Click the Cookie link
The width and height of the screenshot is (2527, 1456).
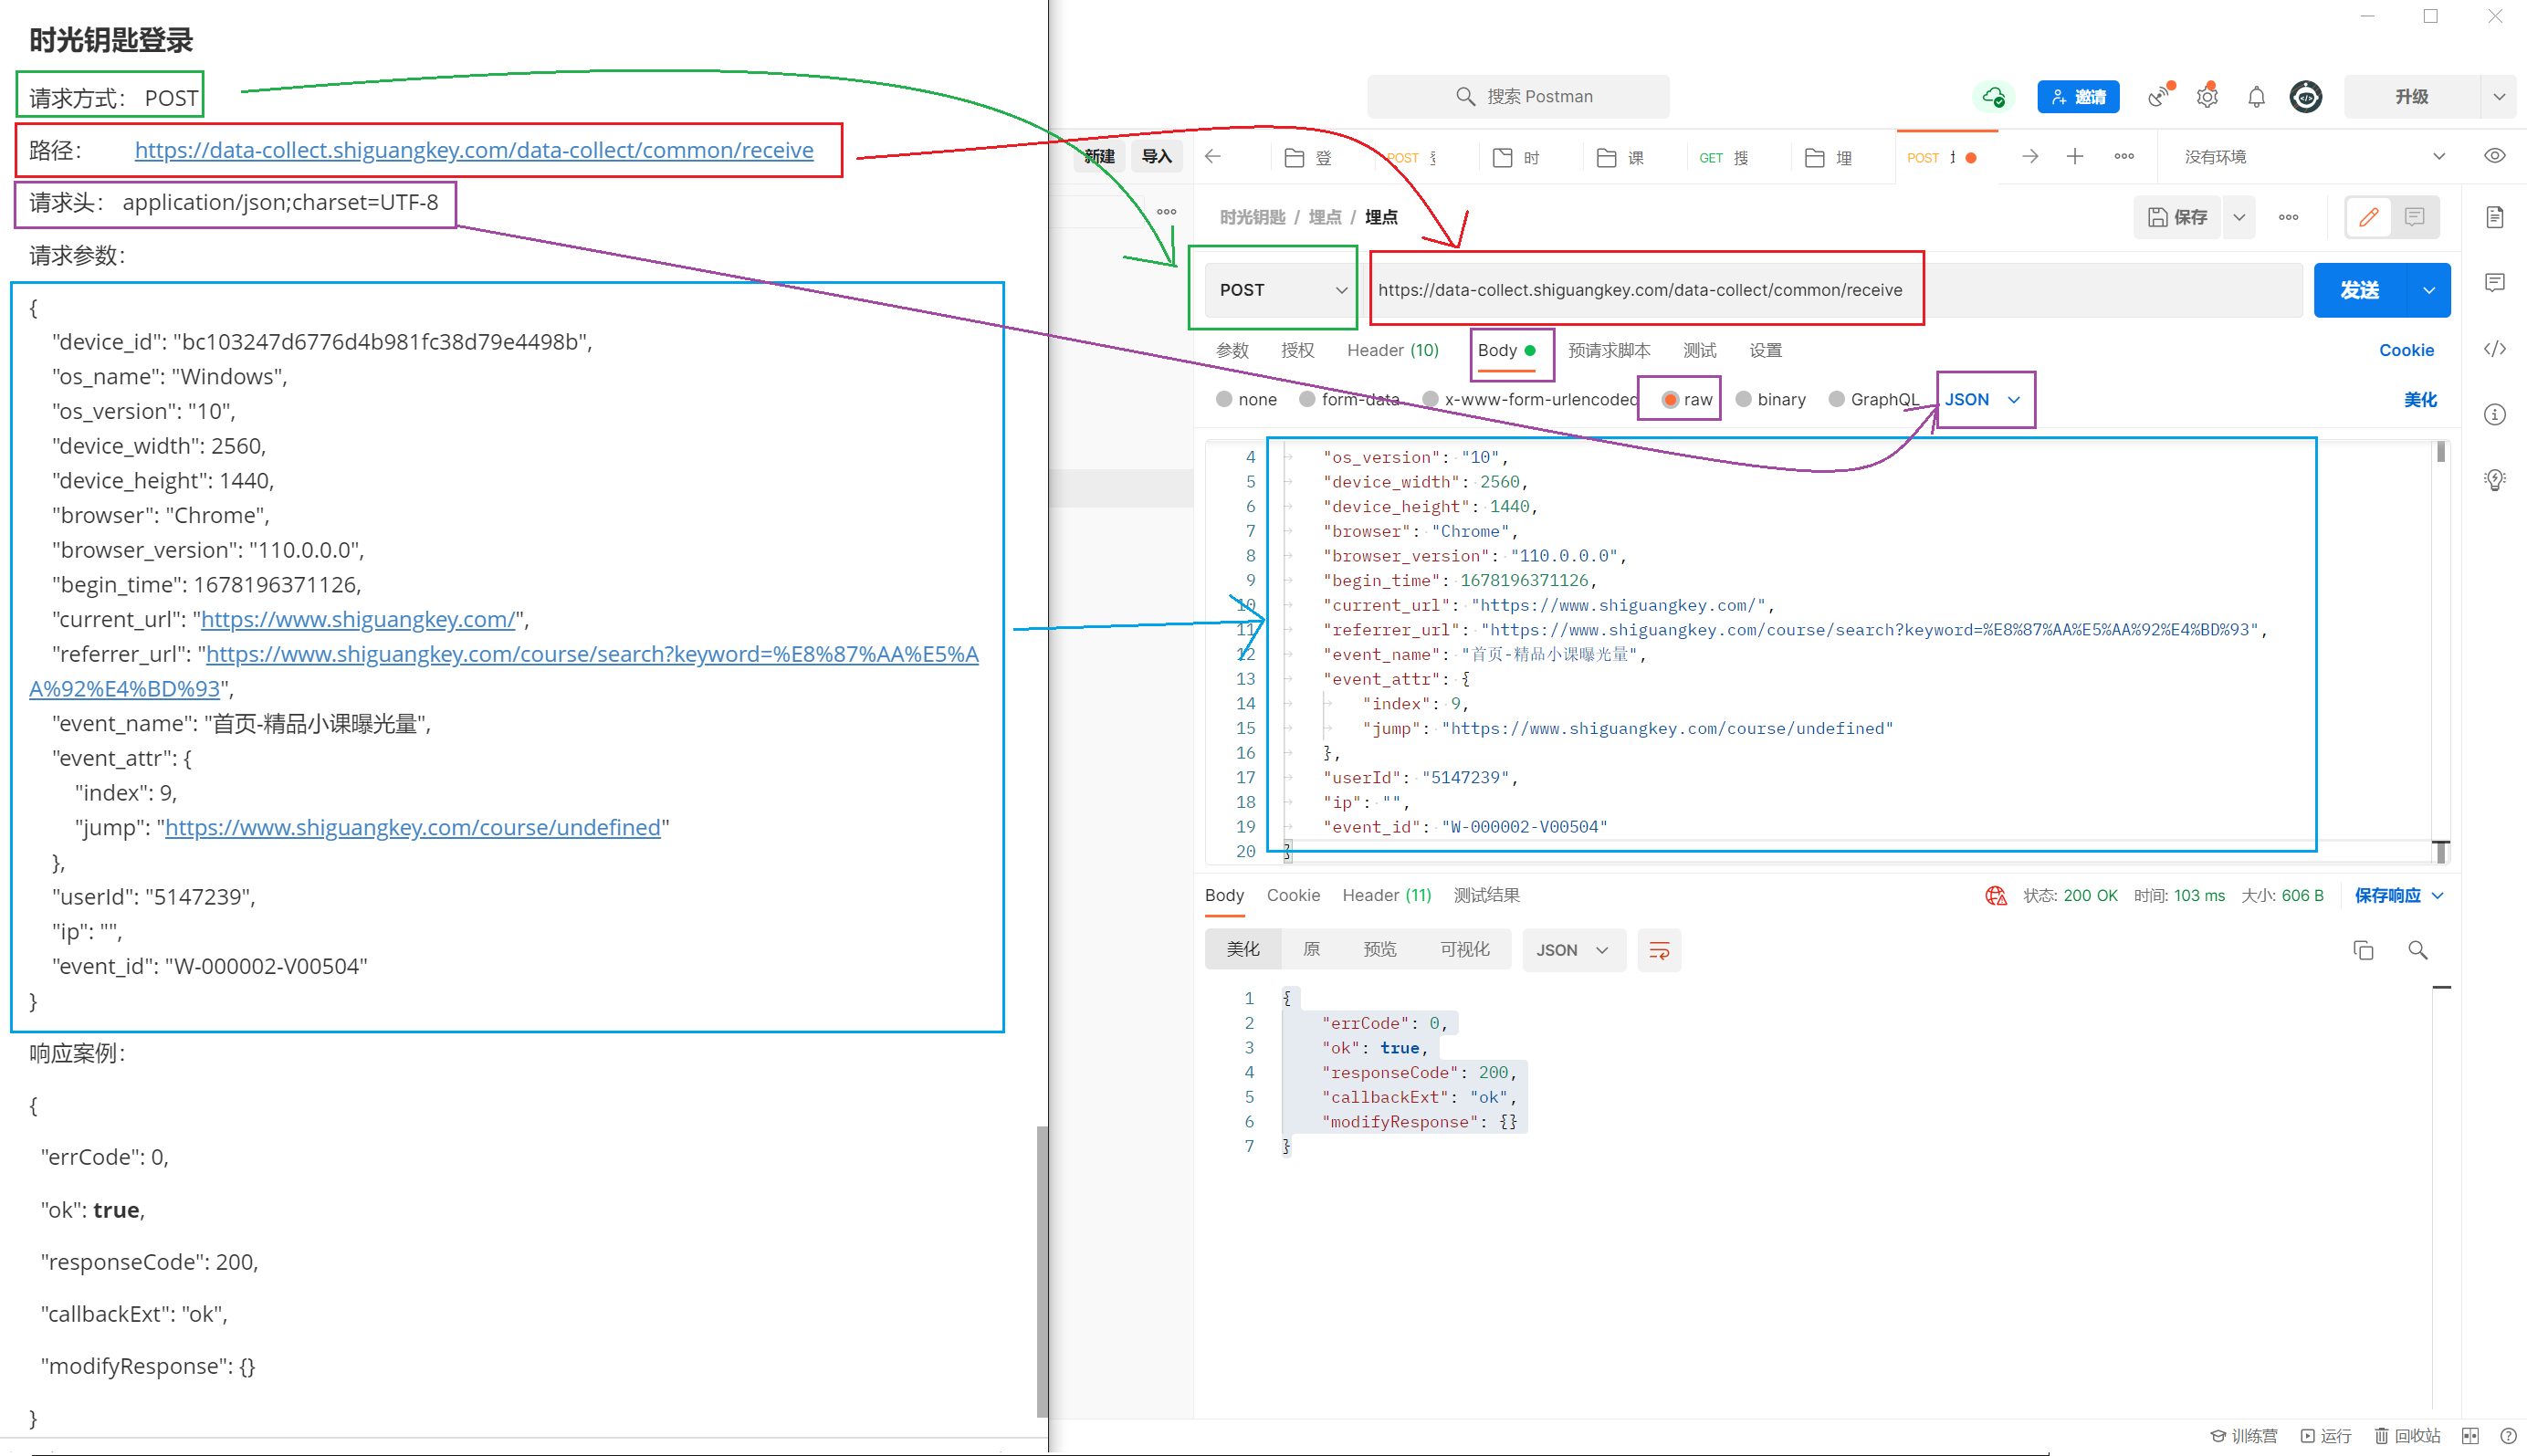(2405, 350)
